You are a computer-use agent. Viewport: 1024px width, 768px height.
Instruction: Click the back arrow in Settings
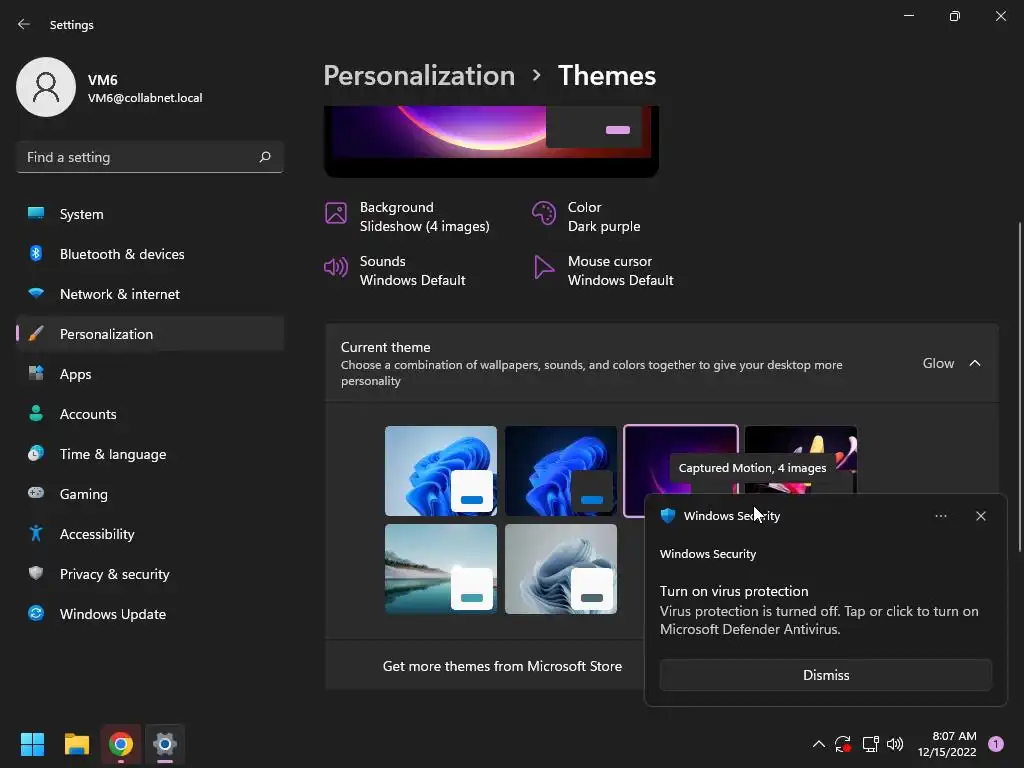pos(24,24)
